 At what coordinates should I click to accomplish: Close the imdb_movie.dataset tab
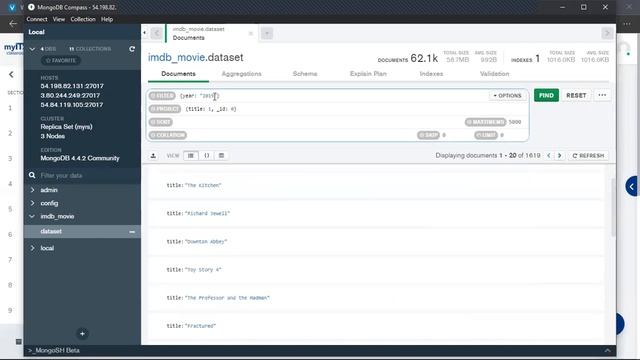point(251,33)
